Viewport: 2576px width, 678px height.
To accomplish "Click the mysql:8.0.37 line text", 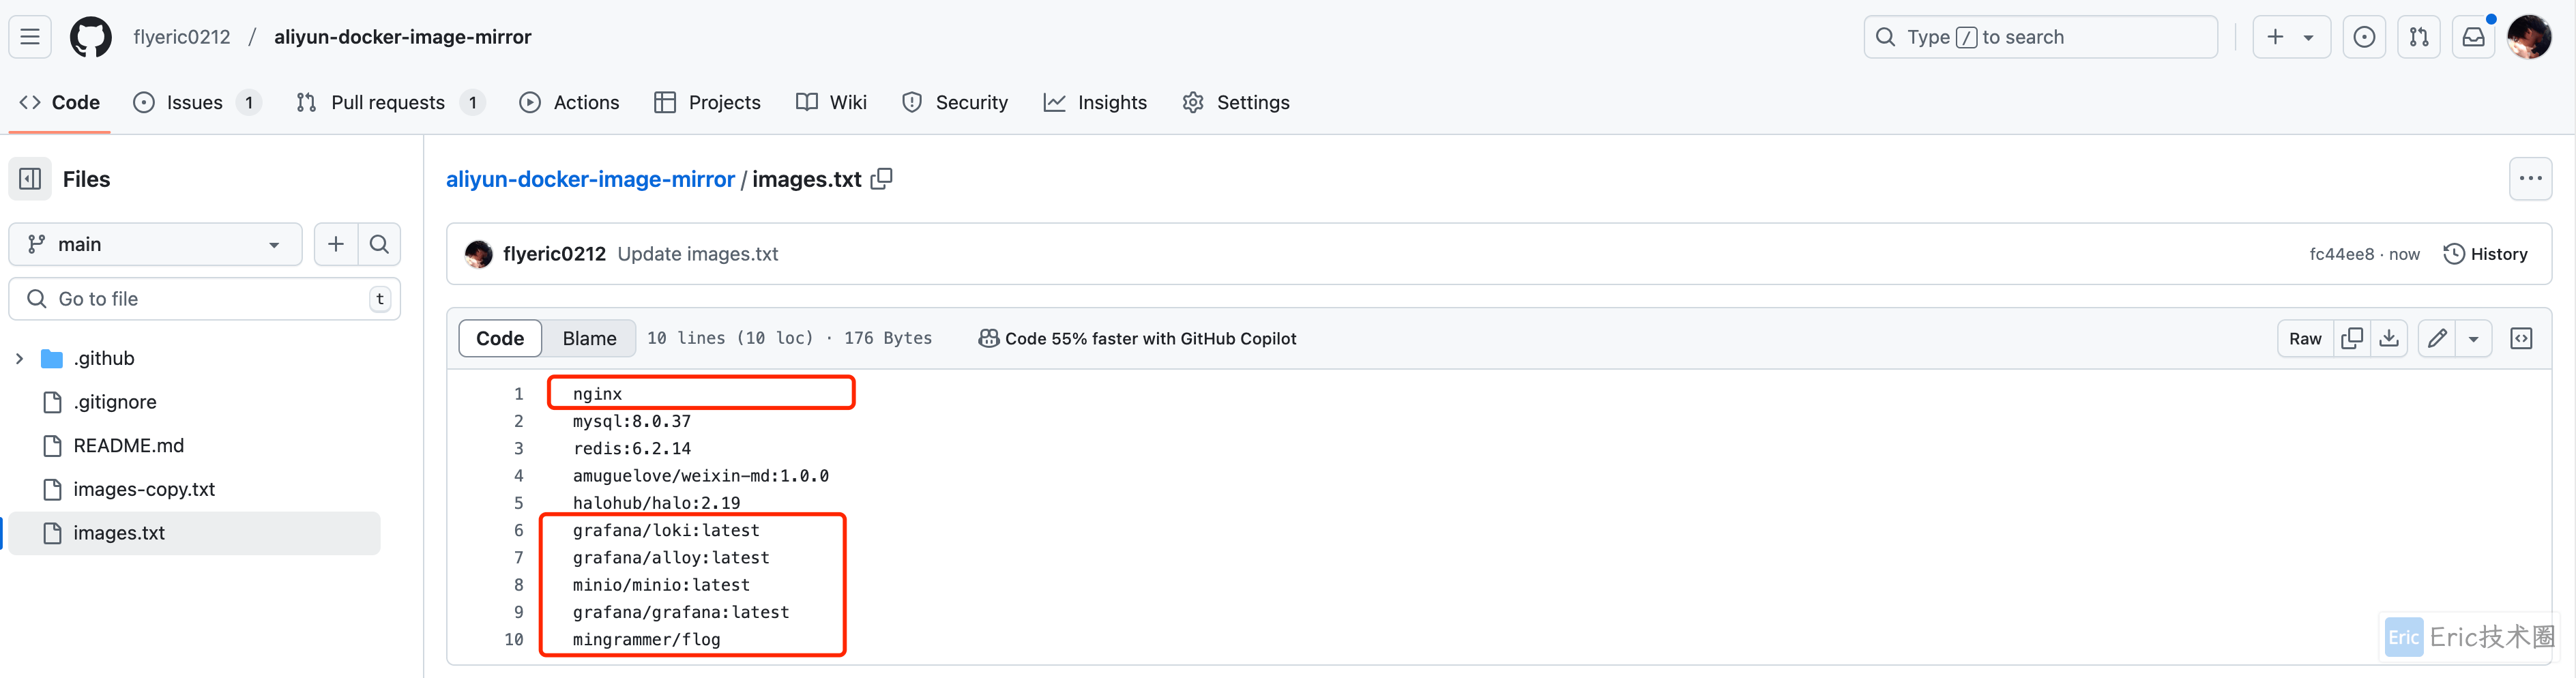I will point(632,421).
